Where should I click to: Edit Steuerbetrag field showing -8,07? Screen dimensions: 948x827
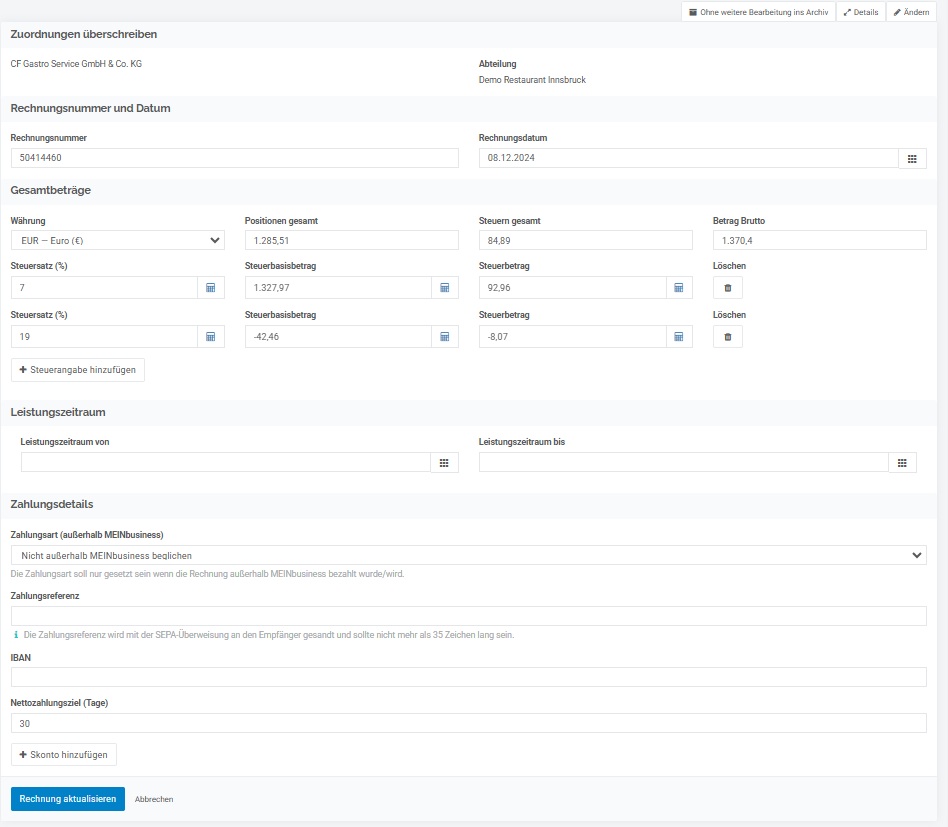[573, 337]
